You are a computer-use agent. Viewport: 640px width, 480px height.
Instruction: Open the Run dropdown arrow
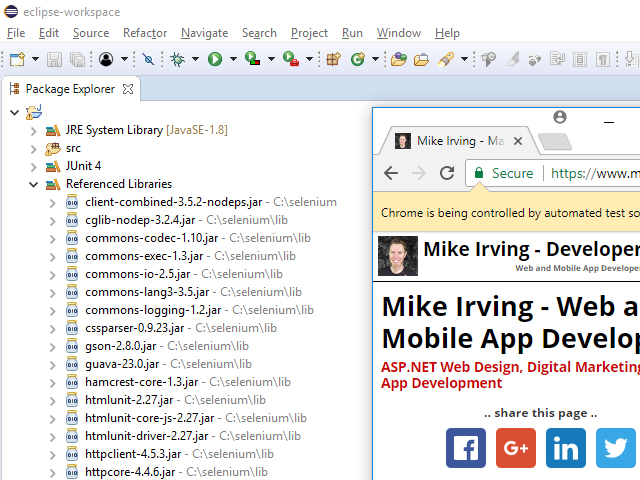(x=233, y=59)
